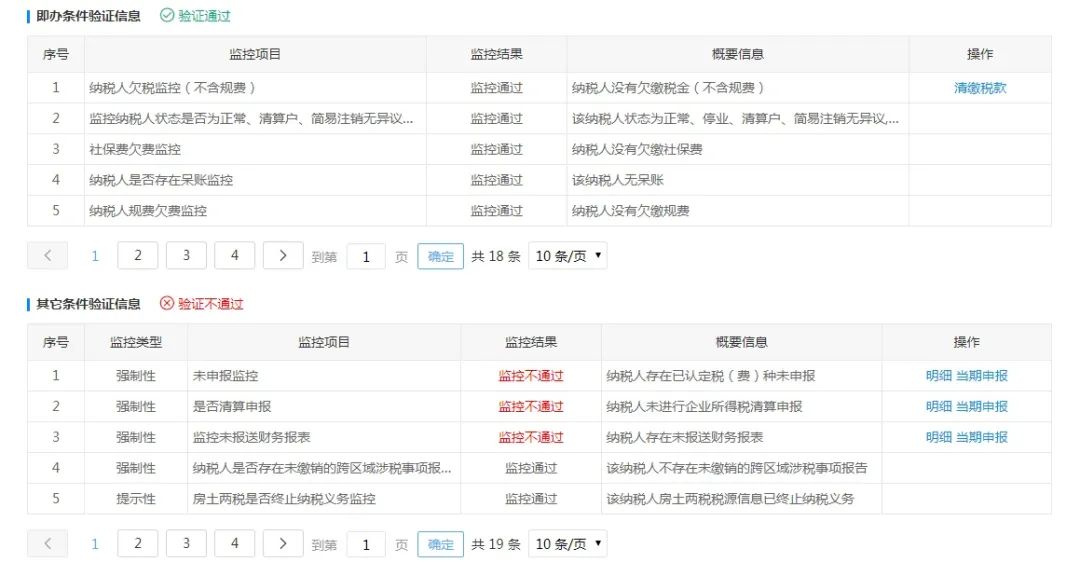Click 当期申报 for 监控未报送财务报表 row
The height and width of the screenshot is (576, 1080).
[982, 438]
